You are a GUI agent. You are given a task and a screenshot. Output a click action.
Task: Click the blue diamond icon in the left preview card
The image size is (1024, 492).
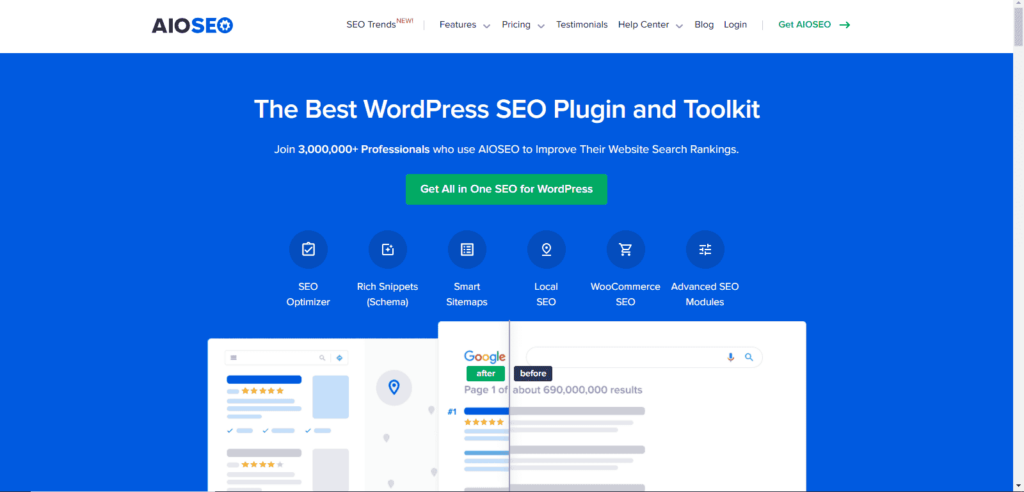[x=339, y=357]
